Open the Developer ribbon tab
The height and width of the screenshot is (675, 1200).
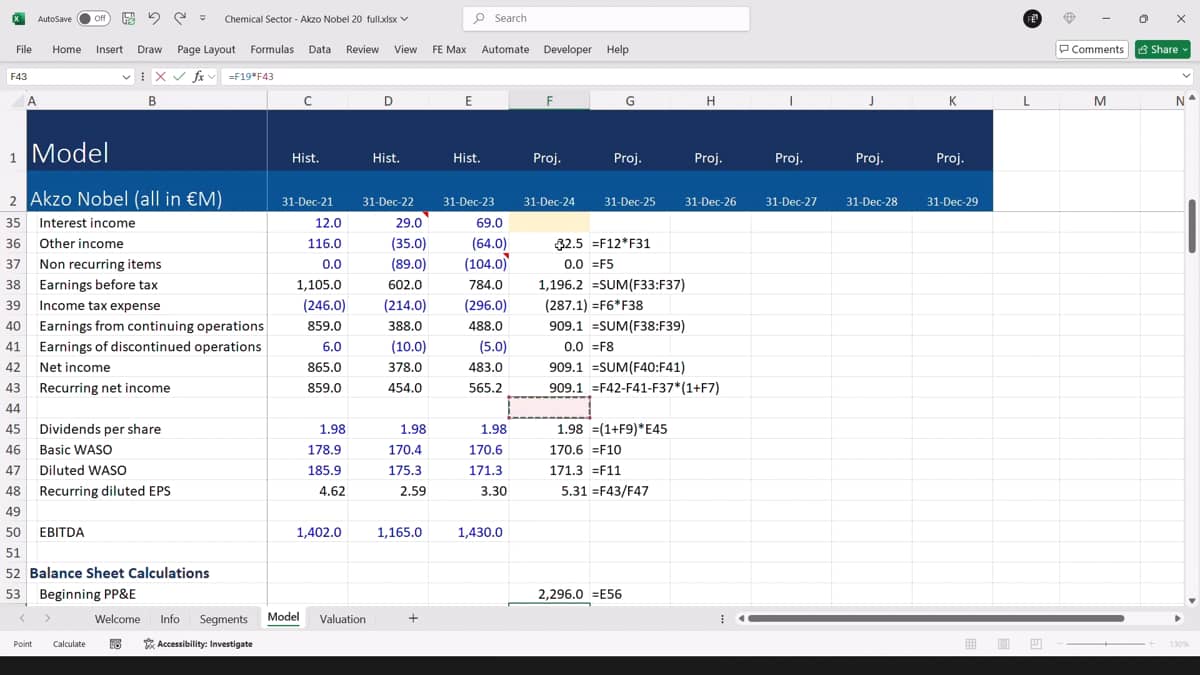click(x=568, y=49)
